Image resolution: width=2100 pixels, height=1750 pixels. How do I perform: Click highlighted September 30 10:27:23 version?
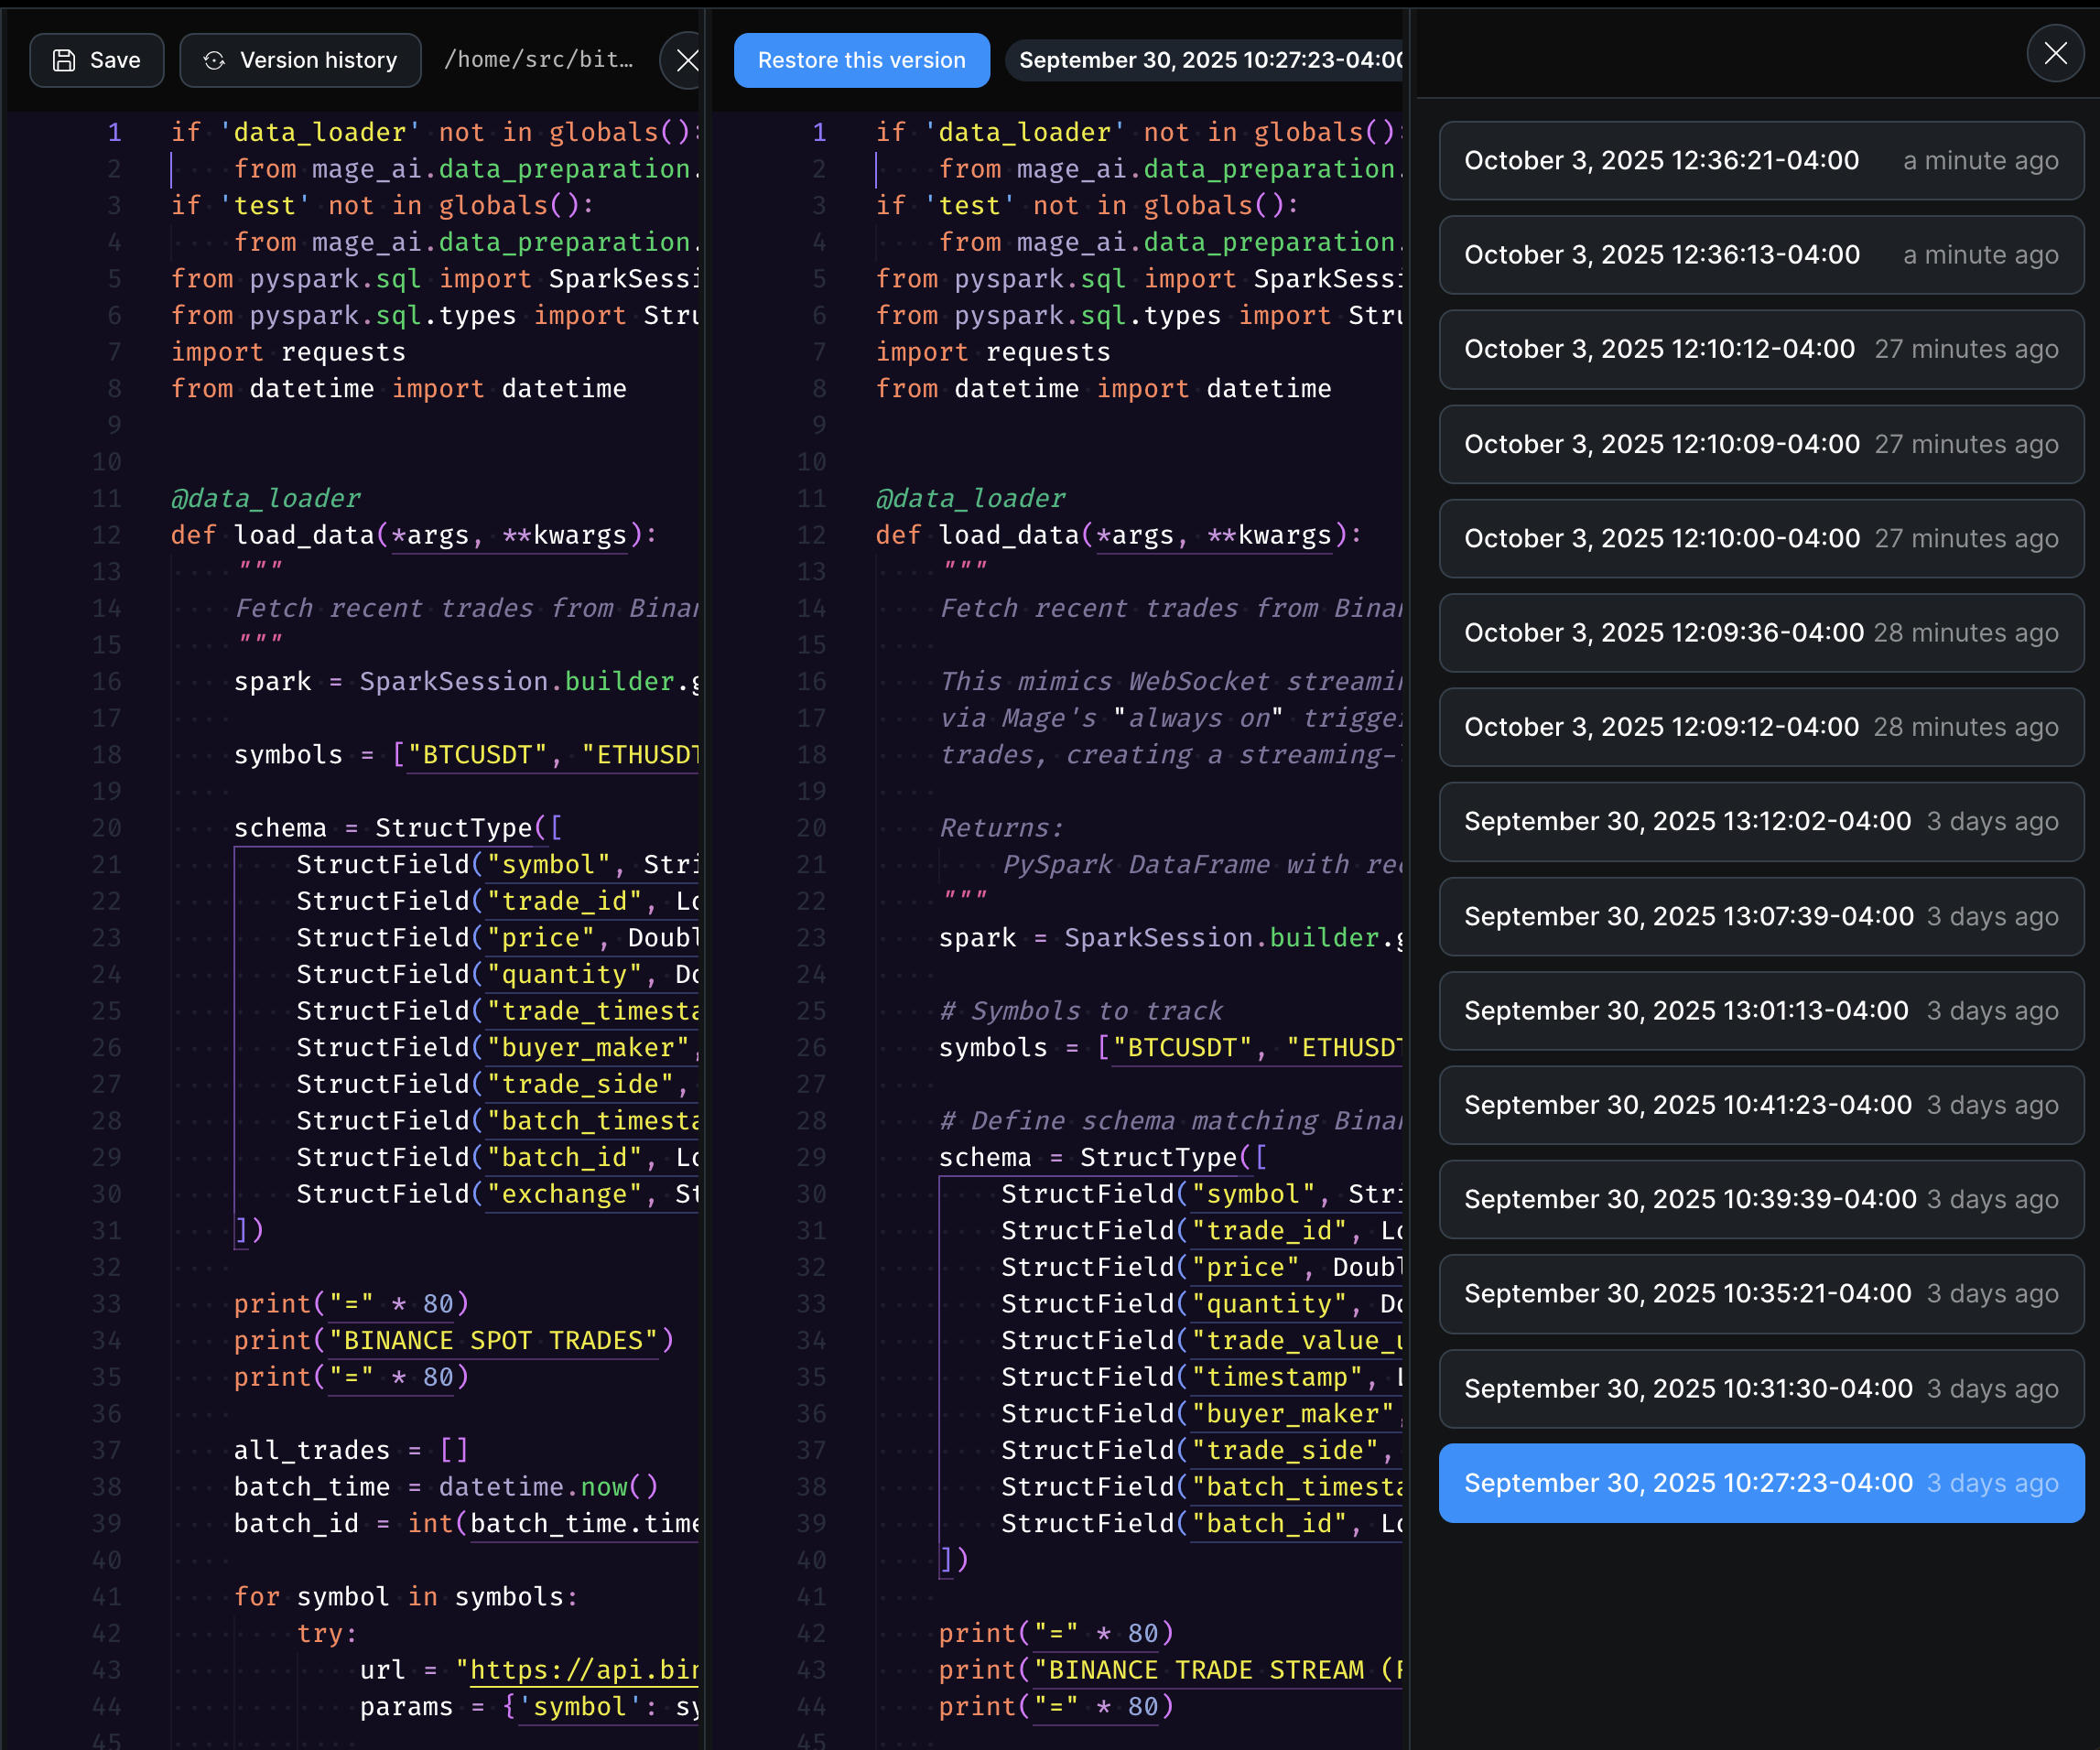click(x=1760, y=1483)
